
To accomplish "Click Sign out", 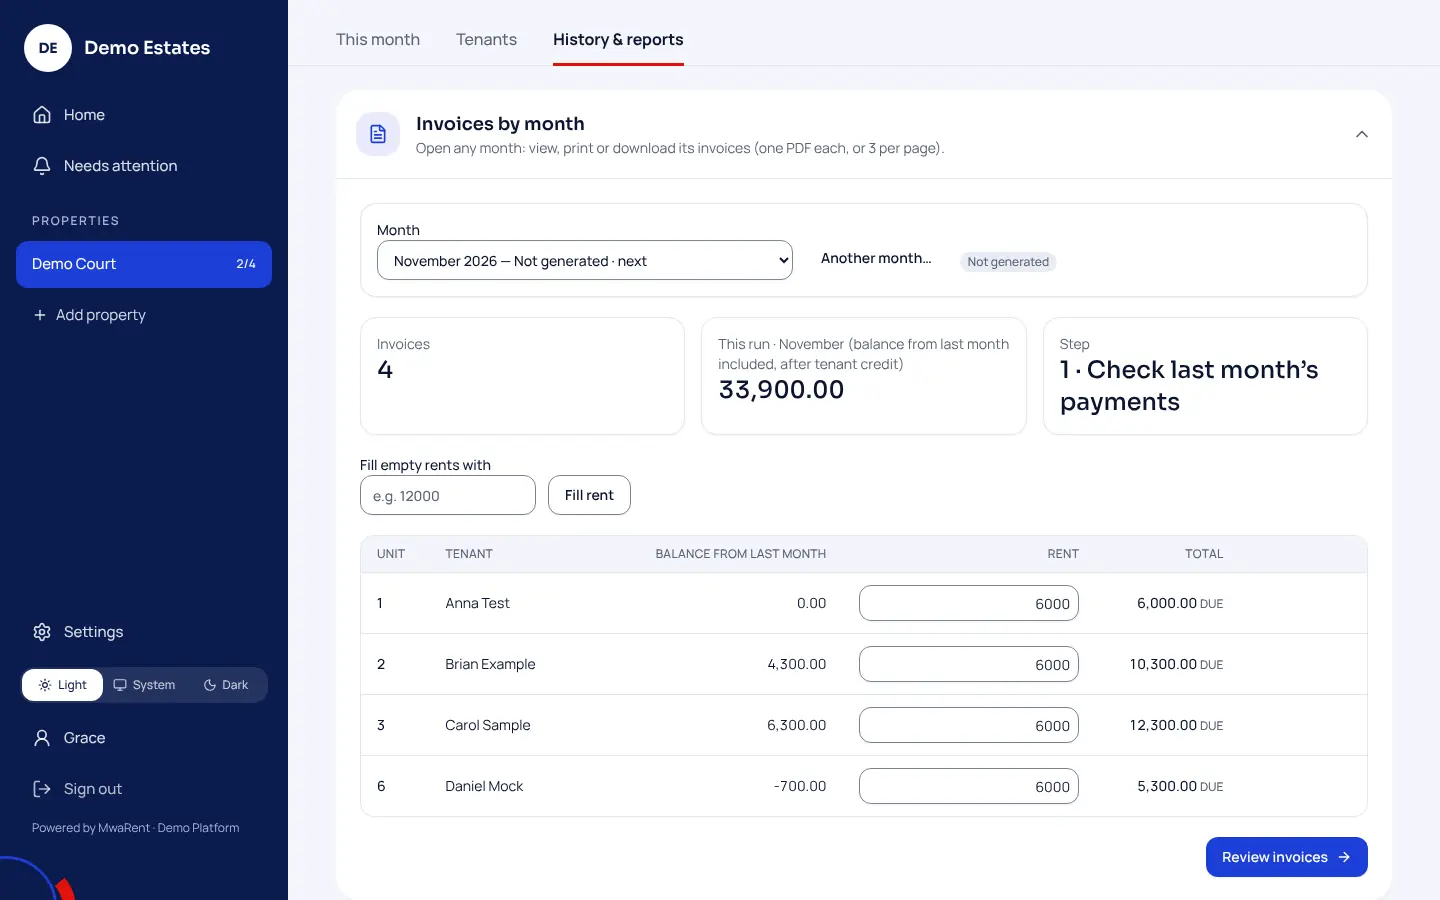I will pyautogui.click(x=144, y=789).
